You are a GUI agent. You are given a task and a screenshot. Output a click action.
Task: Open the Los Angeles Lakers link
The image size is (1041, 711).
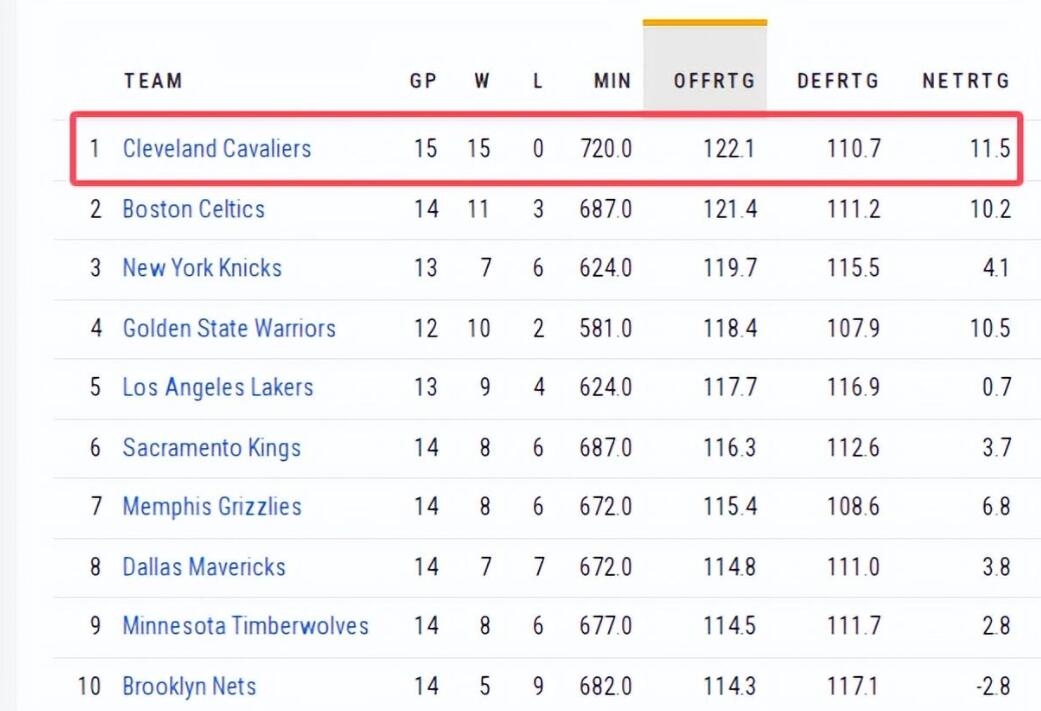(217, 387)
